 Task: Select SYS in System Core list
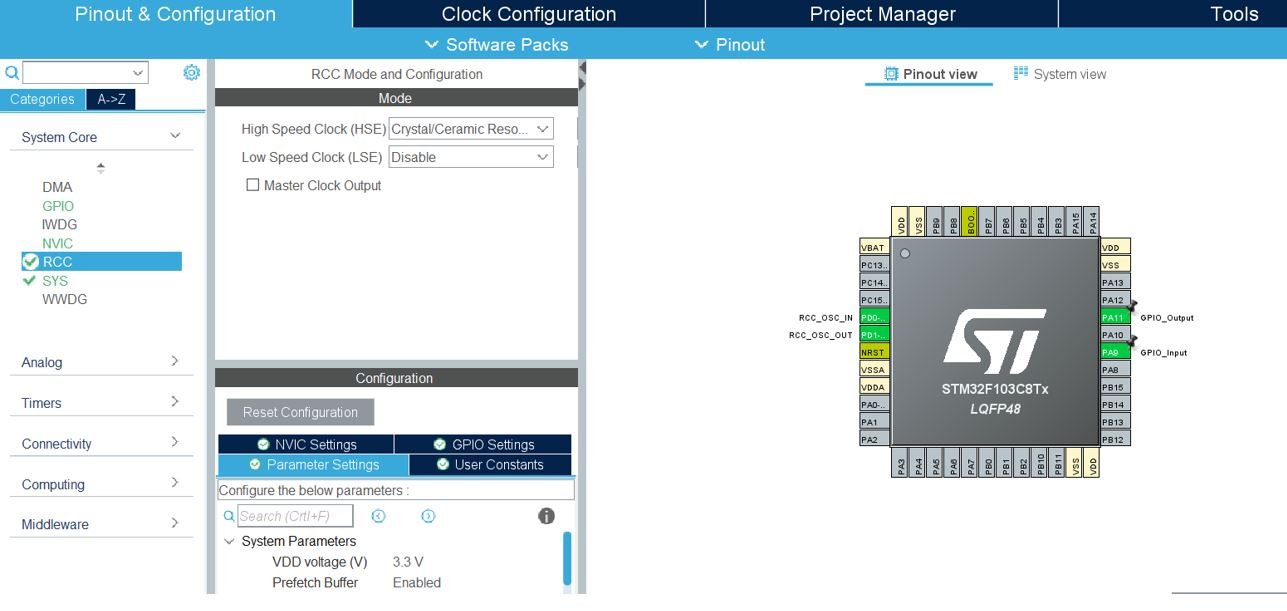tap(55, 281)
